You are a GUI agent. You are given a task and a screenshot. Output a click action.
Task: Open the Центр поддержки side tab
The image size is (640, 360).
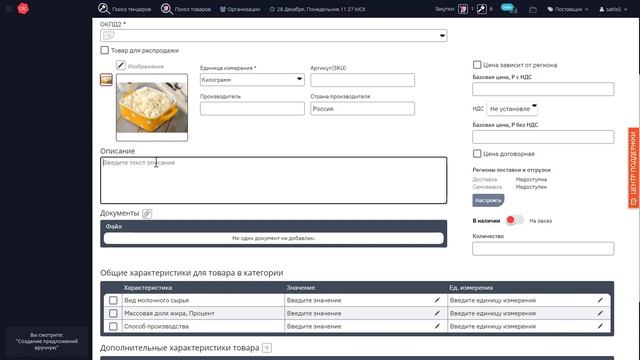pyautogui.click(x=633, y=168)
